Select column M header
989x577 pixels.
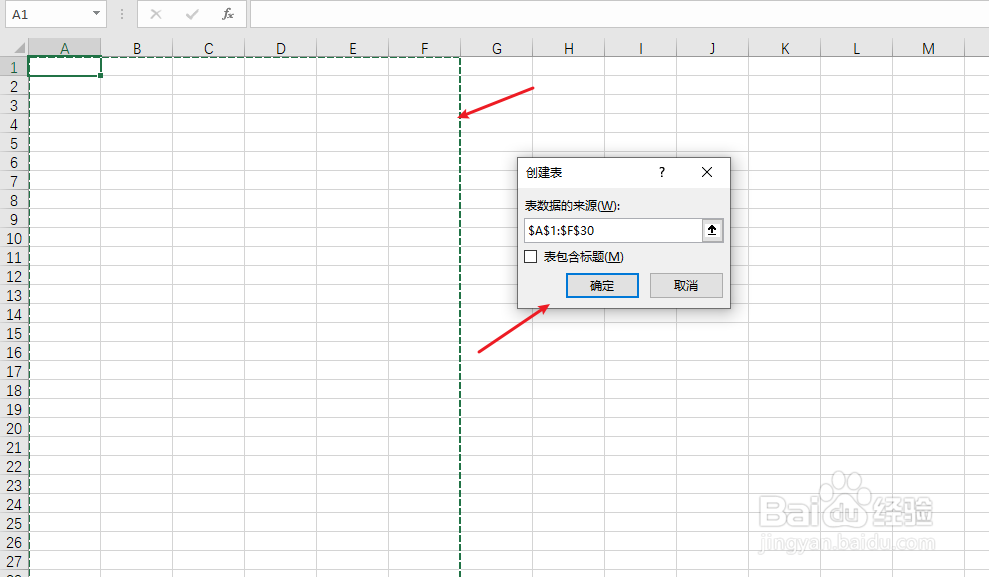(928, 48)
